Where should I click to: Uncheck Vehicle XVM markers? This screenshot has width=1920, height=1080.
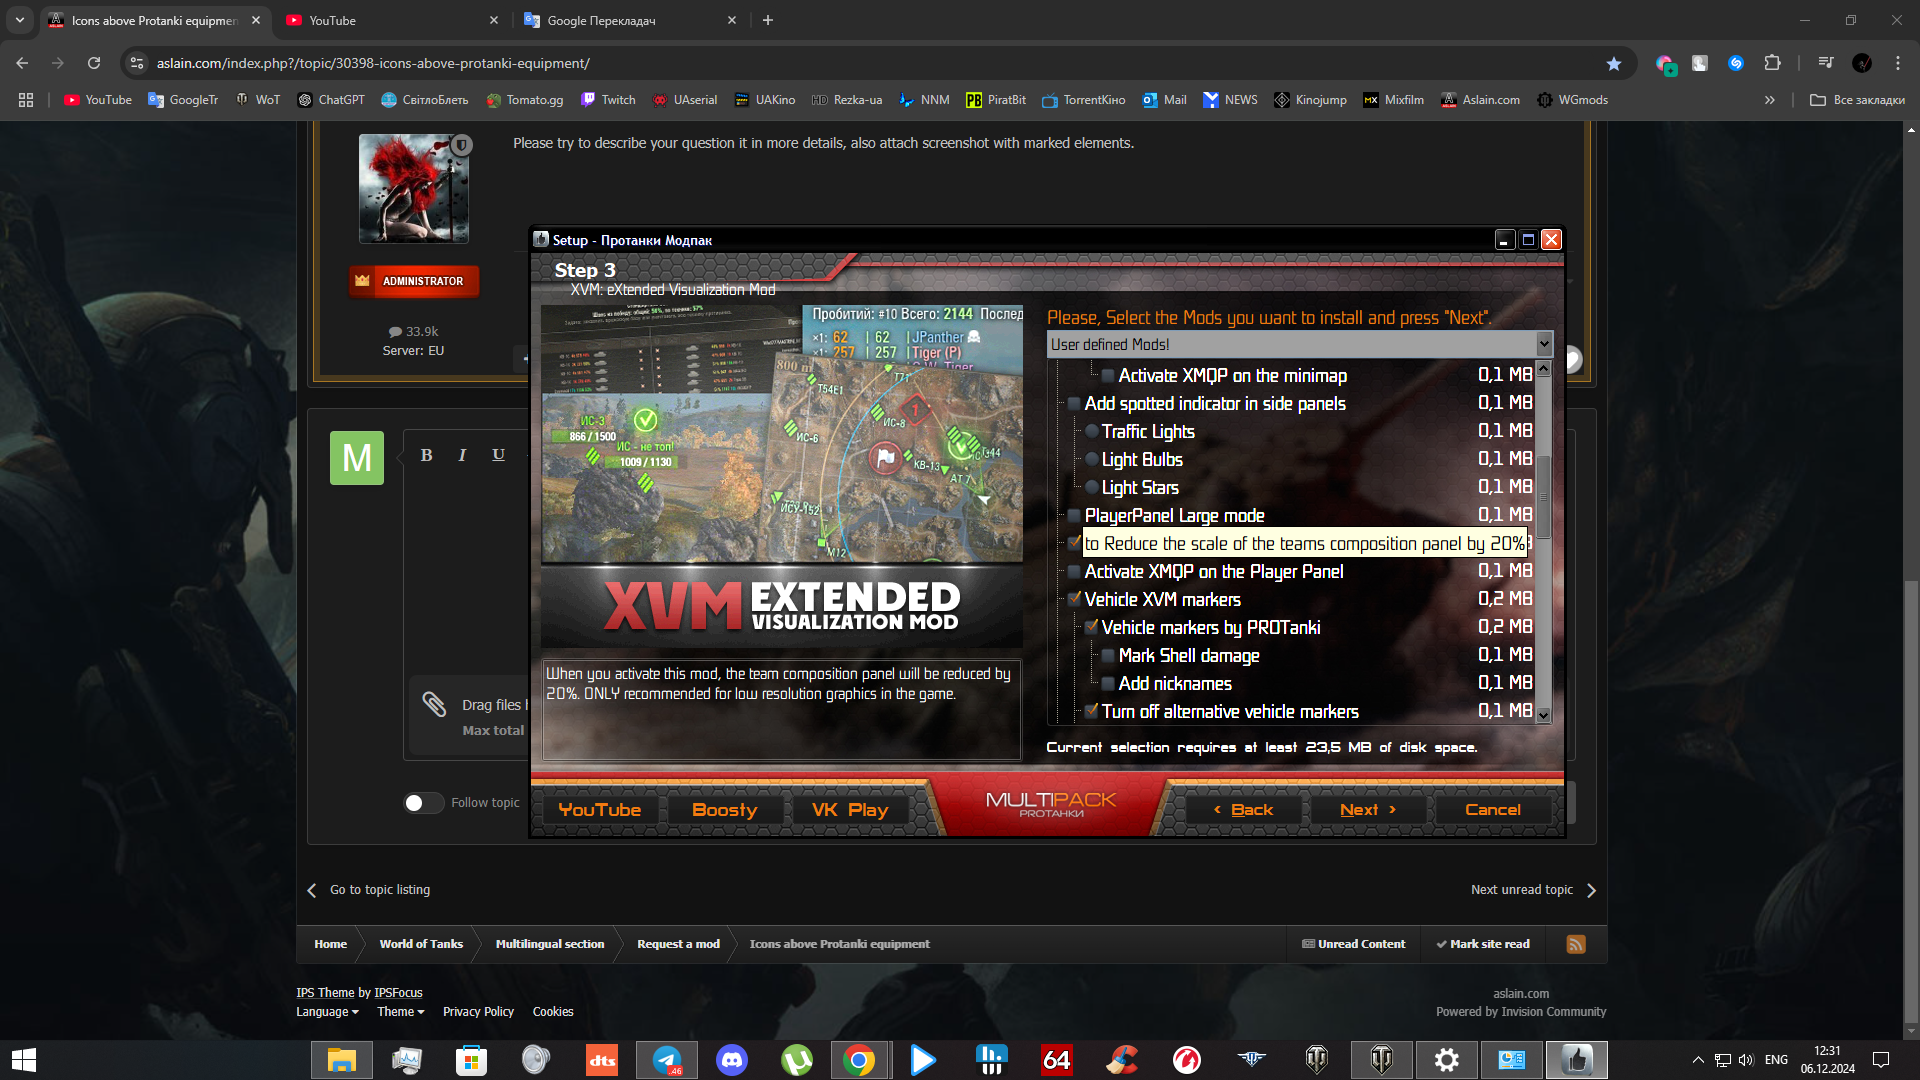pyautogui.click(x=1074, y=600)
